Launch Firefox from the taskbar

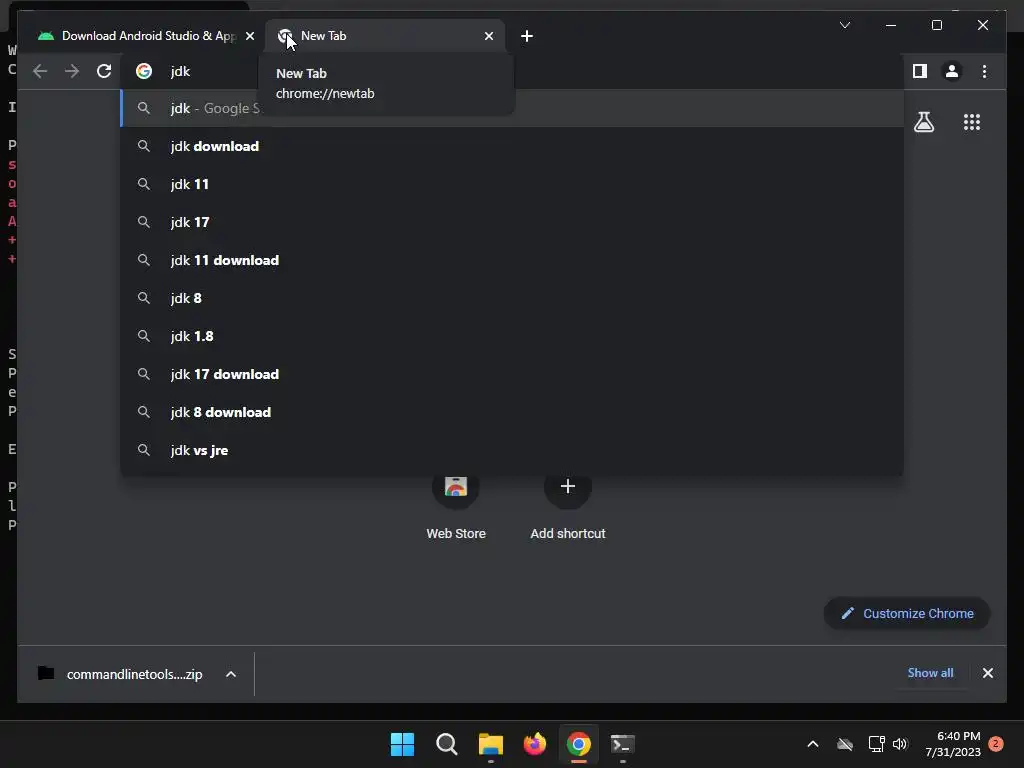click(x=534, y=744)
